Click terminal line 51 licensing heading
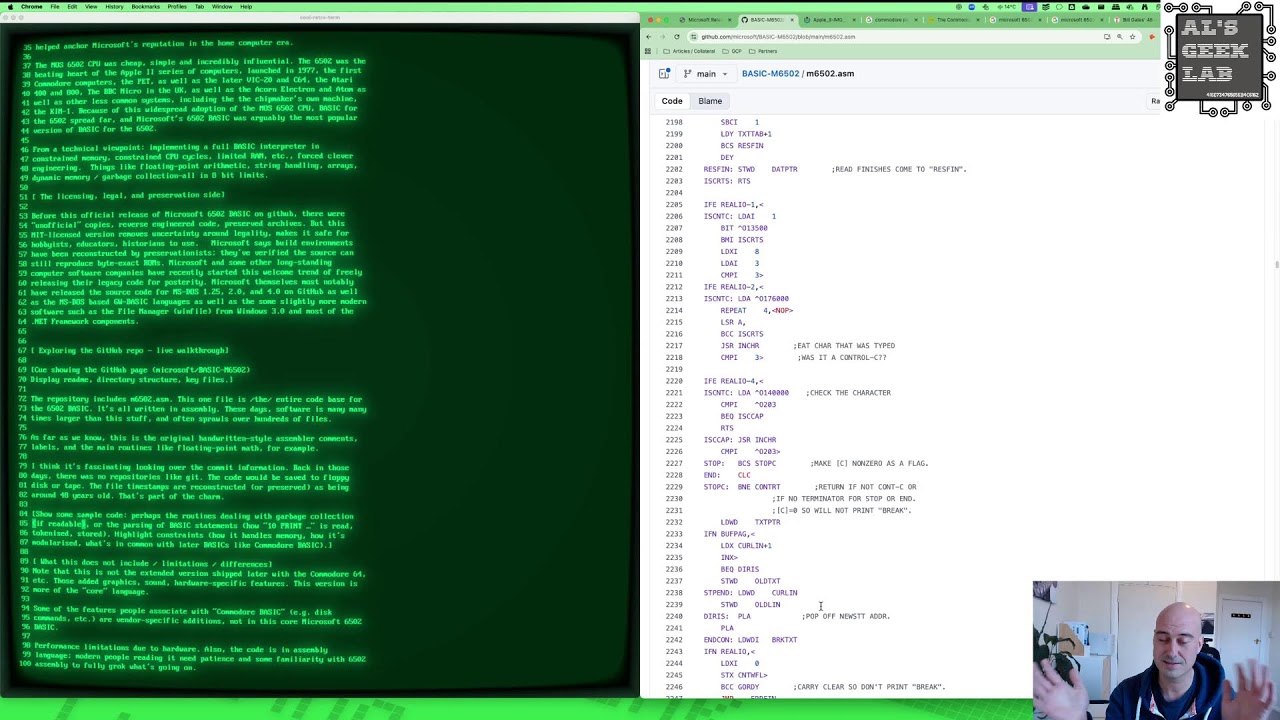 pos(121,195)
